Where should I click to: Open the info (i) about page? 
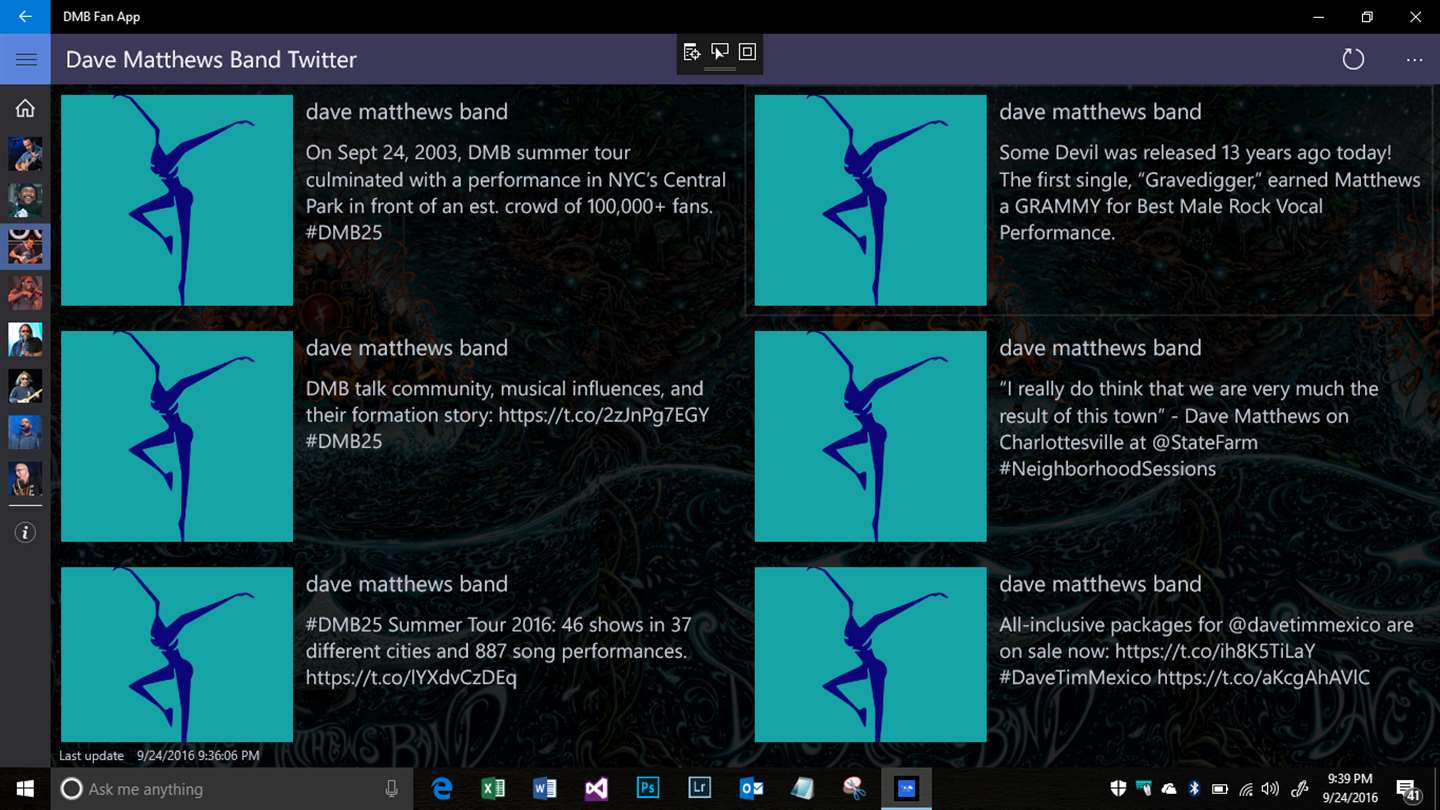click(25, 533)
